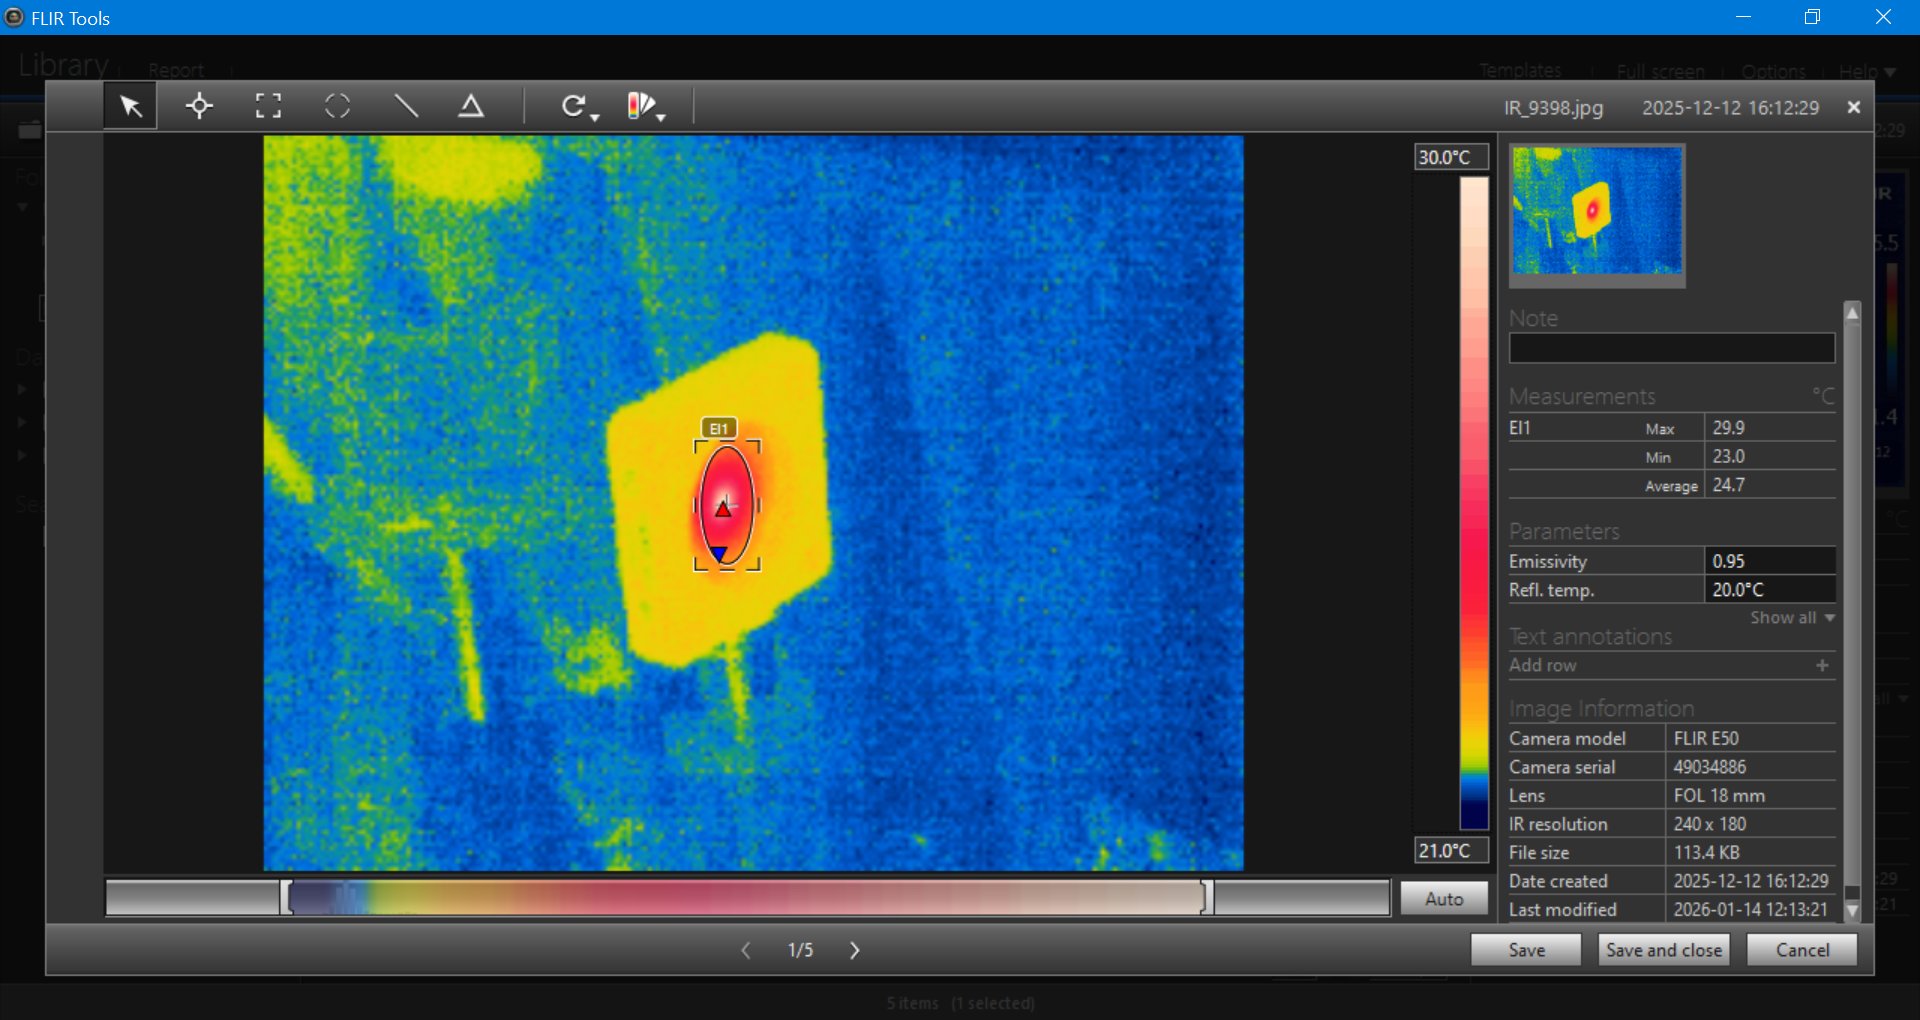The image size is (1920, 1020).
Task: Select the line measurement tool
Action: tap(406, 106)
